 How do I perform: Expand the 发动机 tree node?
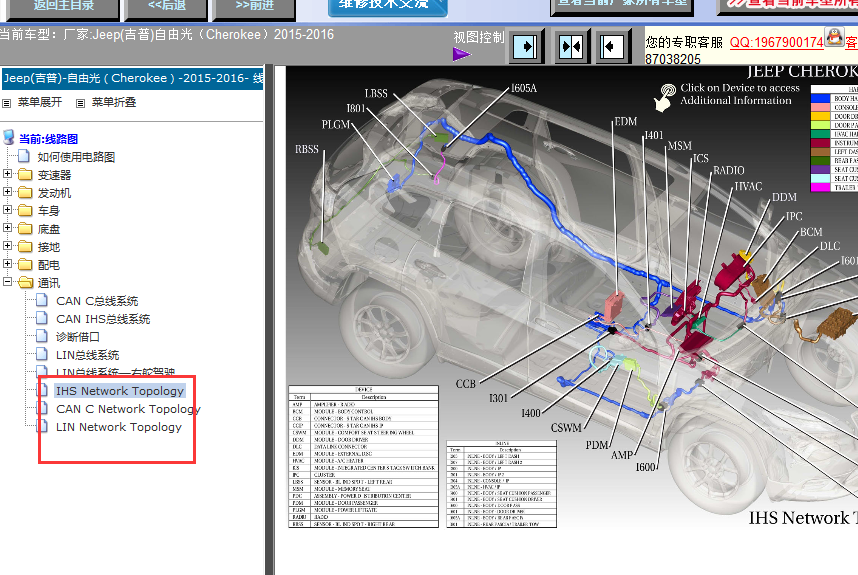pos(7,192)
